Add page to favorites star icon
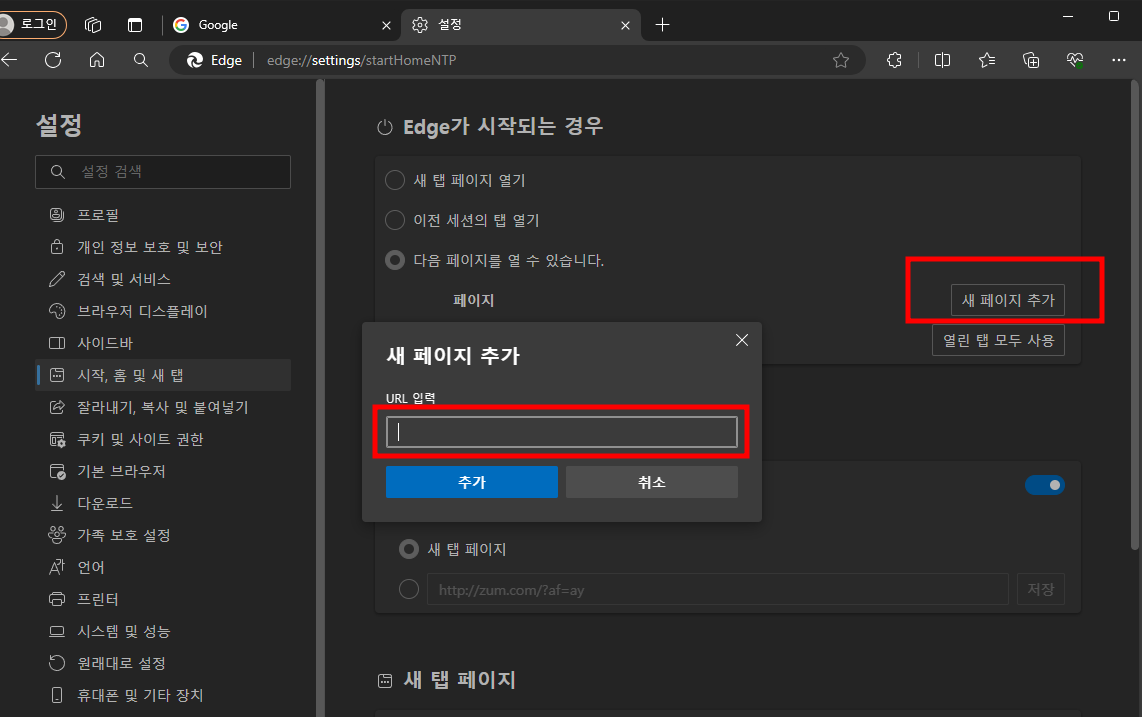This screenshot has width=1142, height=717. [841, 60]
